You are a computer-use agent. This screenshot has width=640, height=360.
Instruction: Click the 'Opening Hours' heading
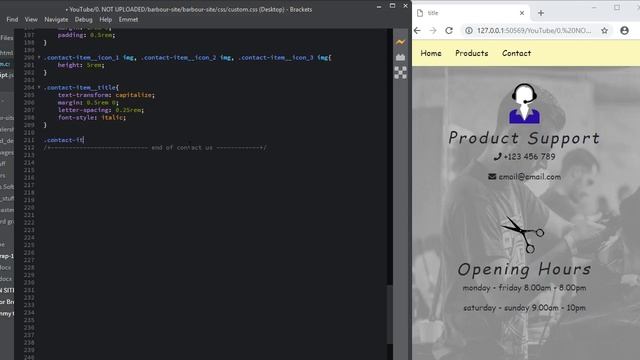pos(524,269)
